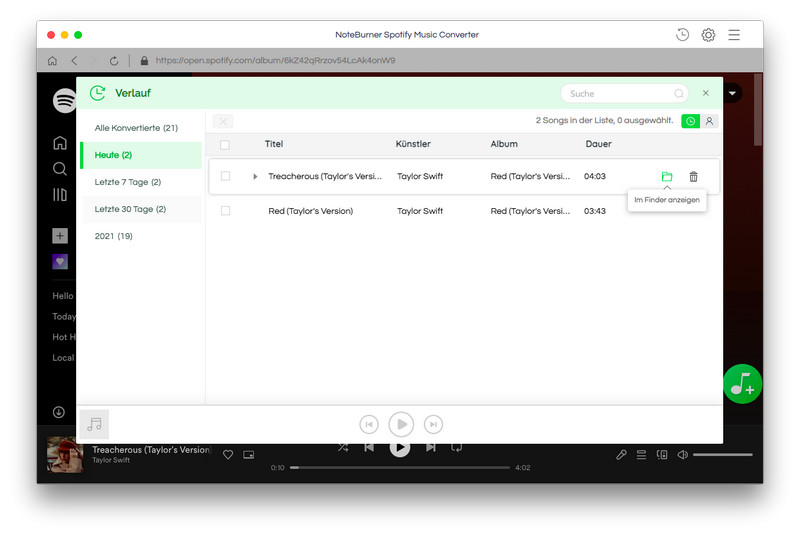The width and height of the screenshot is (800, 536).
Task: Select the 'Letzte 7 Tage (2)' filter
Action: point(128,182)
